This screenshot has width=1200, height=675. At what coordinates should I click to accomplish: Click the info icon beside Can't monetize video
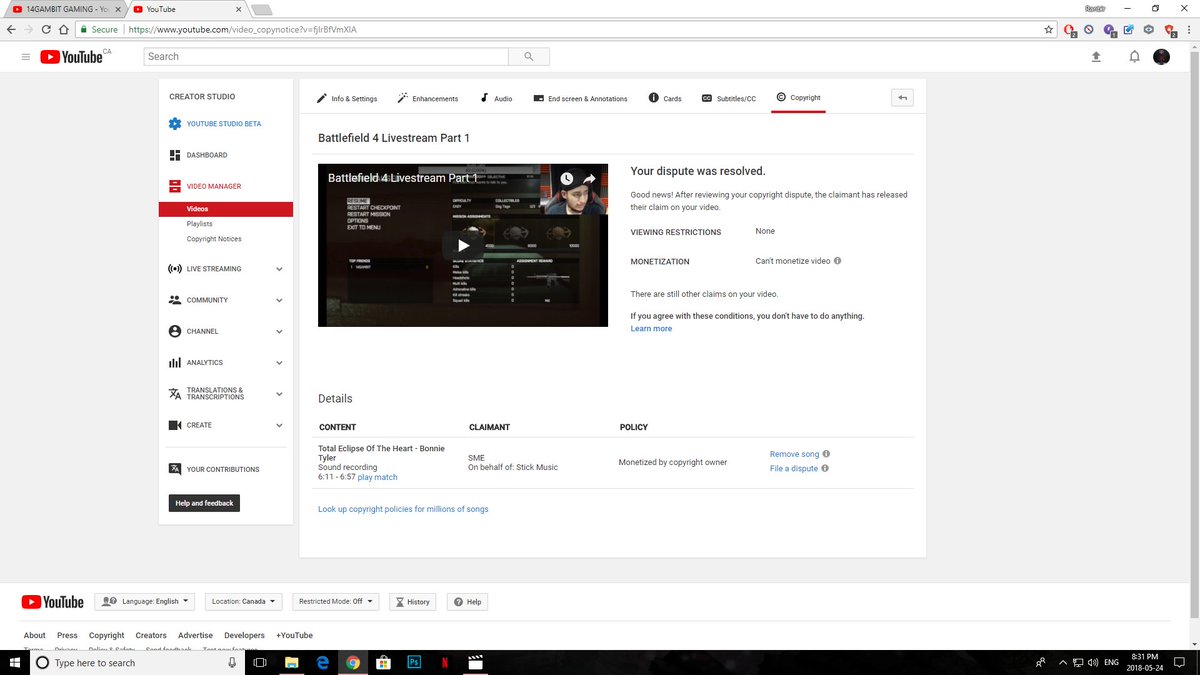(837, 261)
